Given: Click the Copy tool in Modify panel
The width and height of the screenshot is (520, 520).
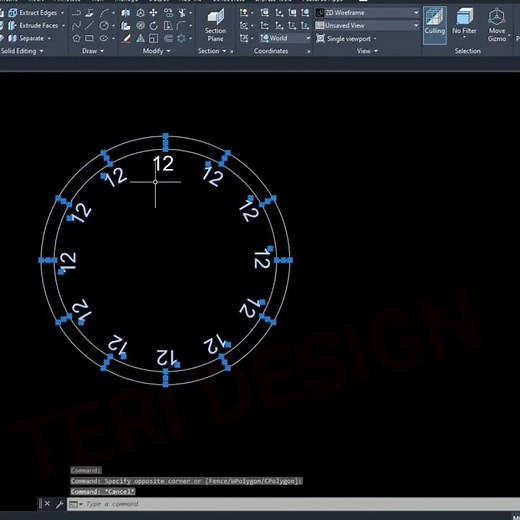Looking at the screenshot, I should (x=168, y=13).
